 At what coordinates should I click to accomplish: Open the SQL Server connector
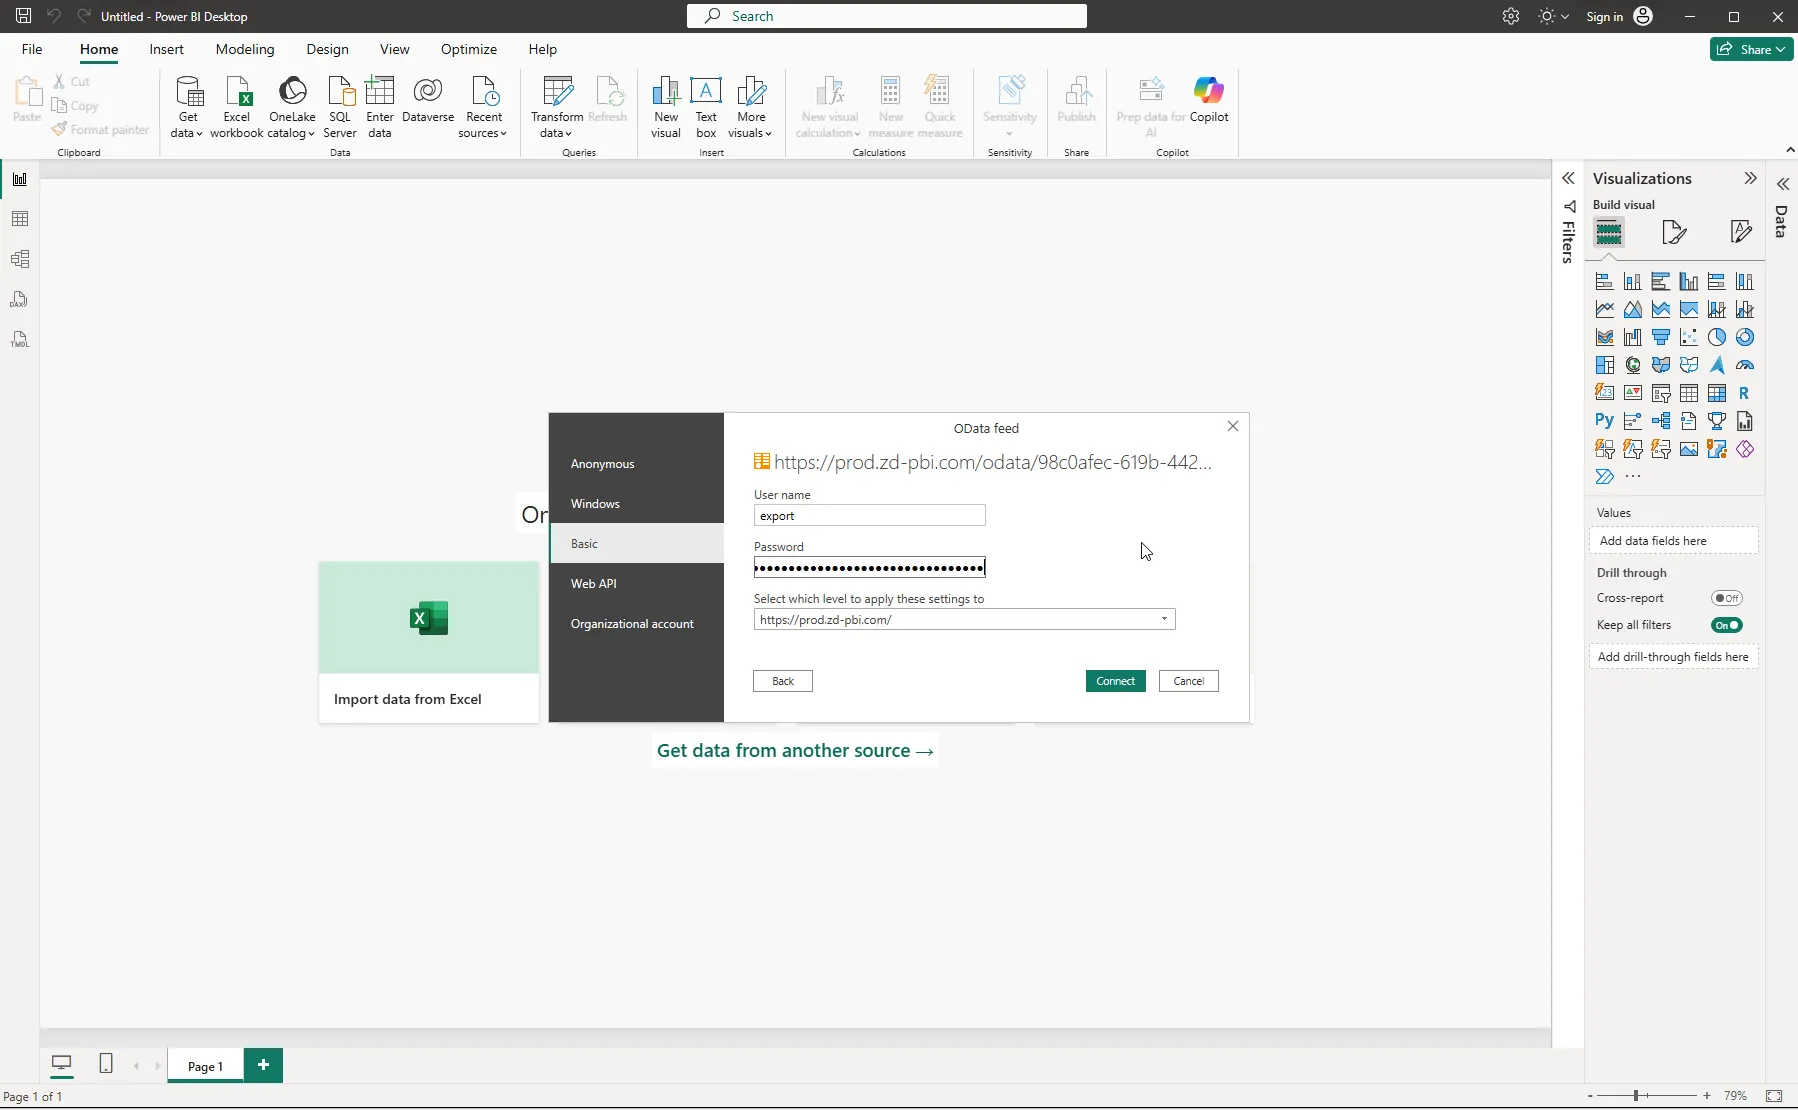[x=340, y=106]
